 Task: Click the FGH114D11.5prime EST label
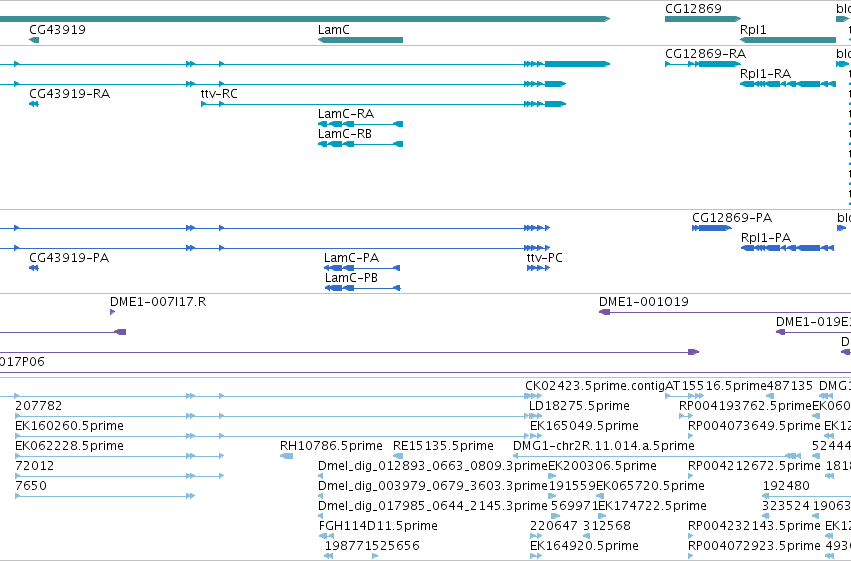point(378,526)
